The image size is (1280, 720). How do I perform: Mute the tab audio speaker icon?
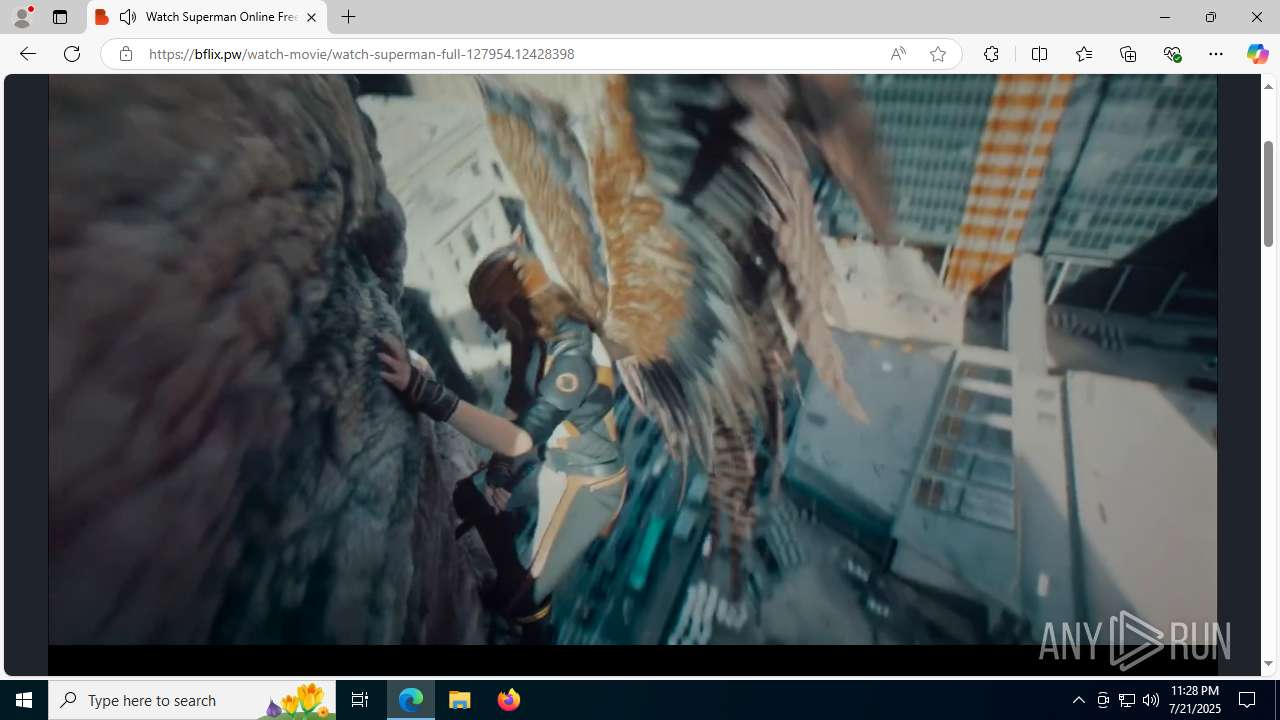click(128, 17)
